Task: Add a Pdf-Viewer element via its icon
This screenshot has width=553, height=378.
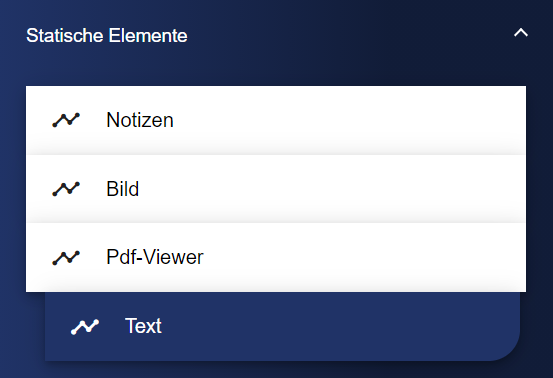Action: 66,257
